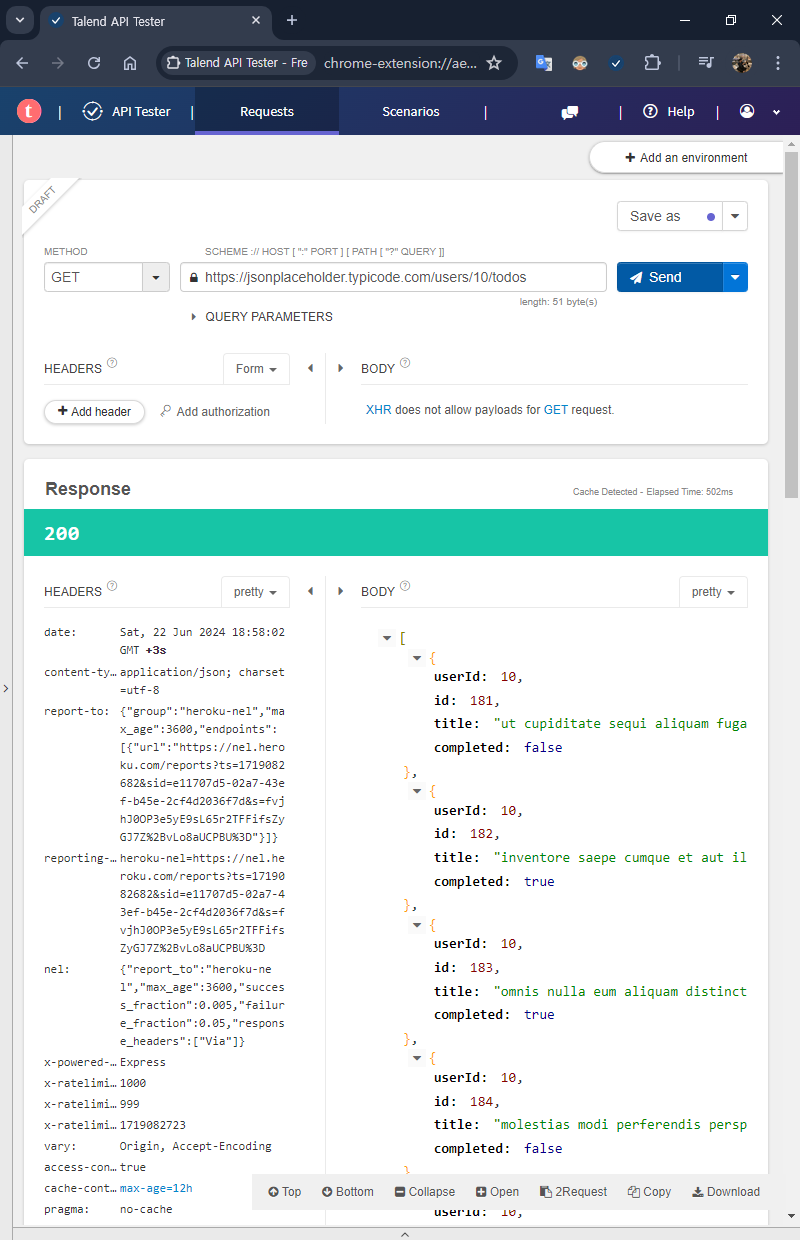Open response body pretty dropdown

pyautogui.click(x=713, y=592)
